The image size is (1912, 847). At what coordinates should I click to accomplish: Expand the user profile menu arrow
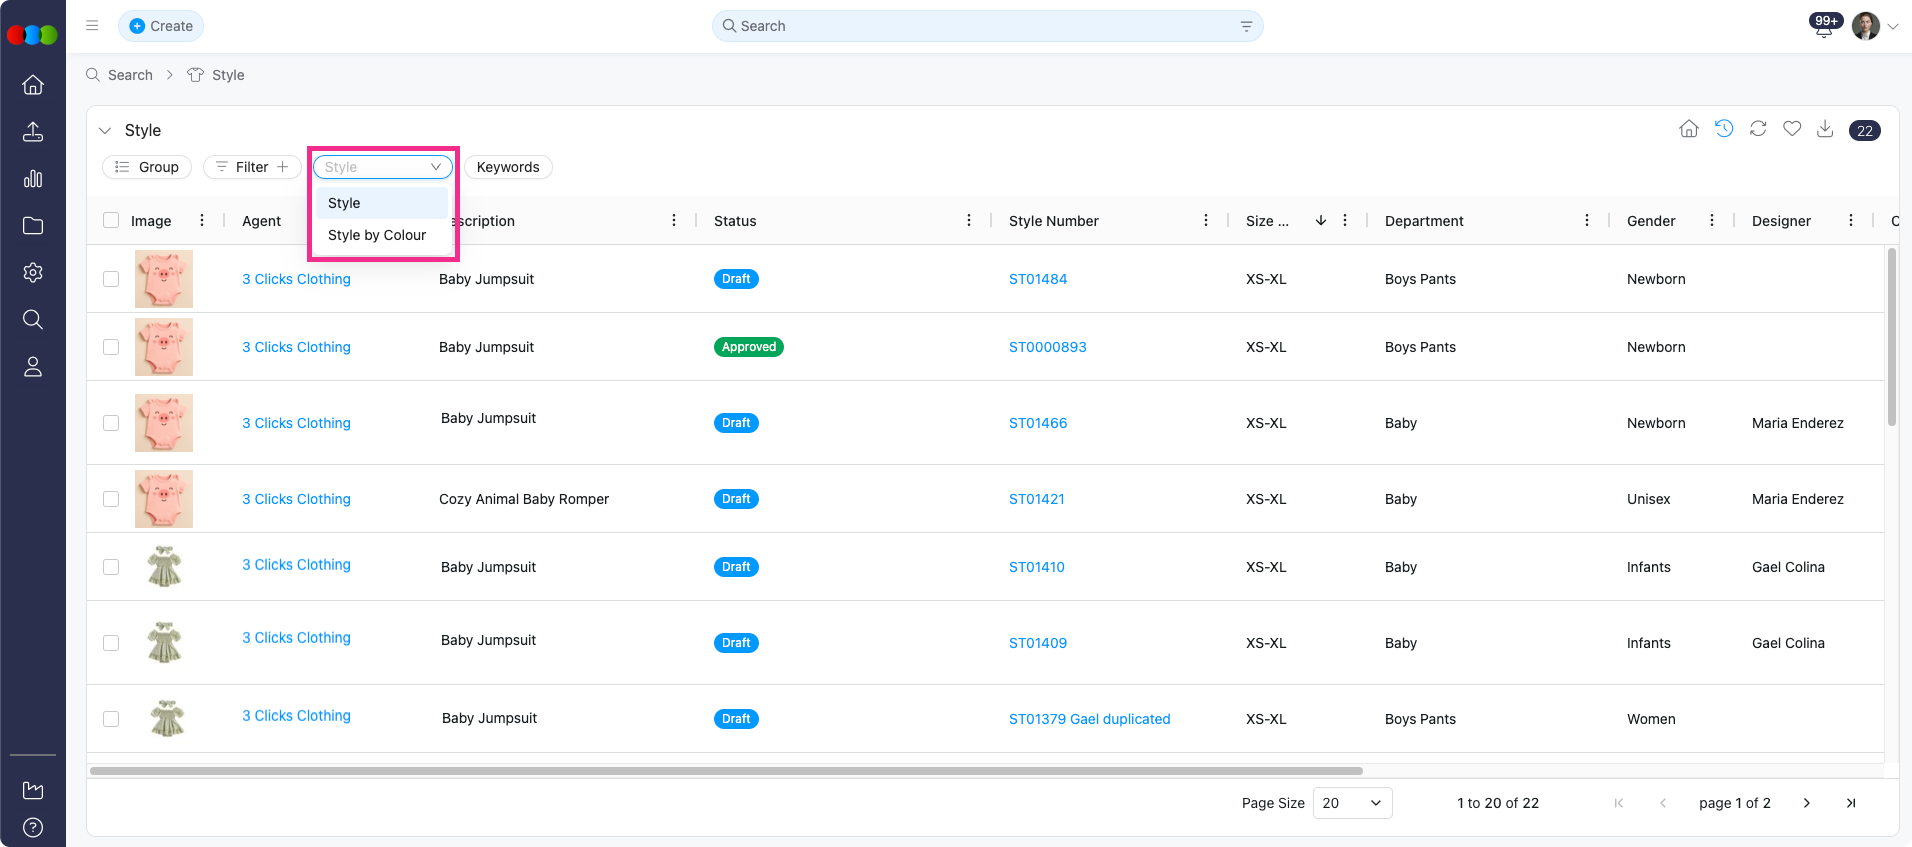pyautogui.click(x=1893, y=27)
